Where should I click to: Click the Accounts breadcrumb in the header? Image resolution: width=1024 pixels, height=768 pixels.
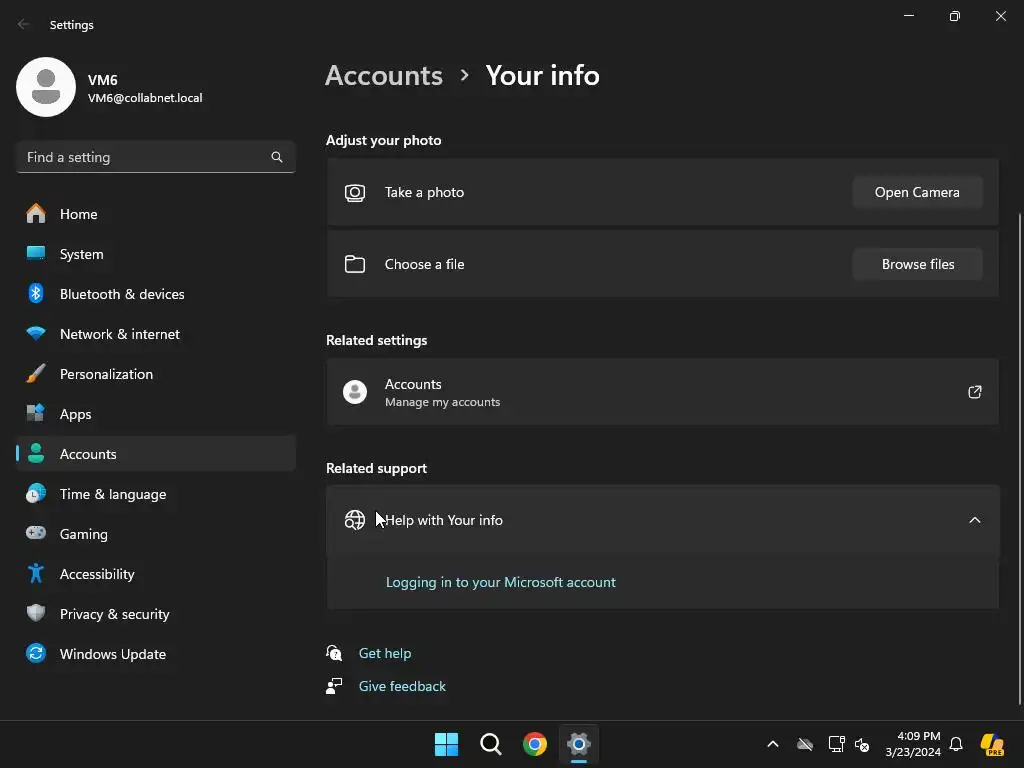coord(384,75)
